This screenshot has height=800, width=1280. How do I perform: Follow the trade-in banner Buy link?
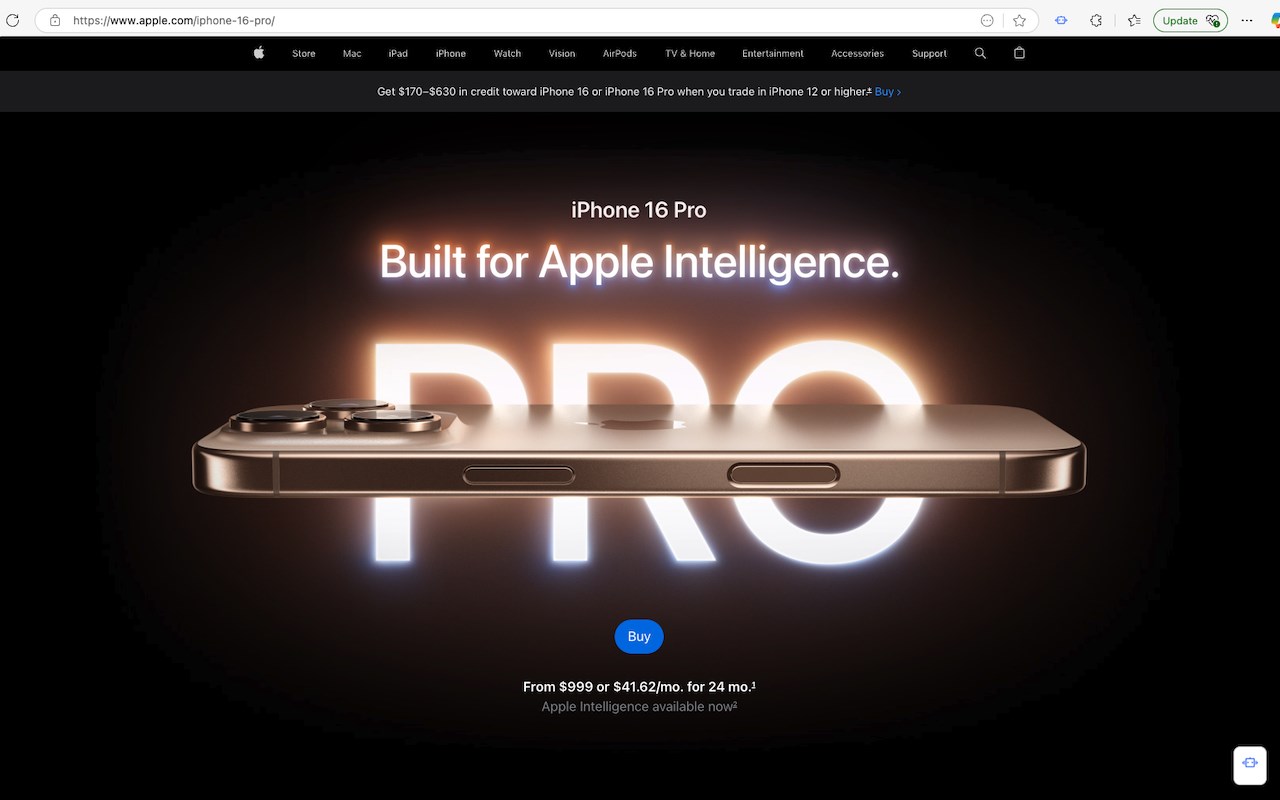click(888, 91)
